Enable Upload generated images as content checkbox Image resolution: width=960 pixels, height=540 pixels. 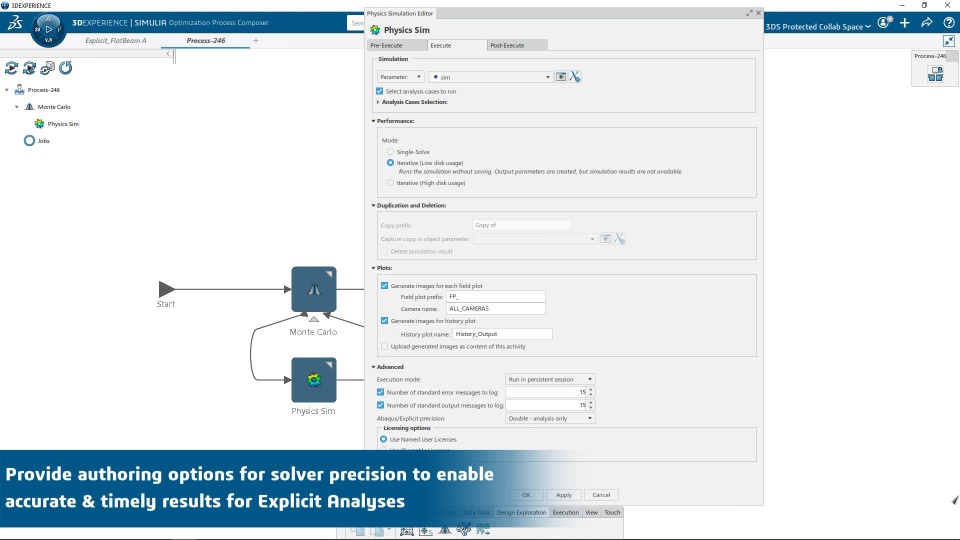pos(384,346)
